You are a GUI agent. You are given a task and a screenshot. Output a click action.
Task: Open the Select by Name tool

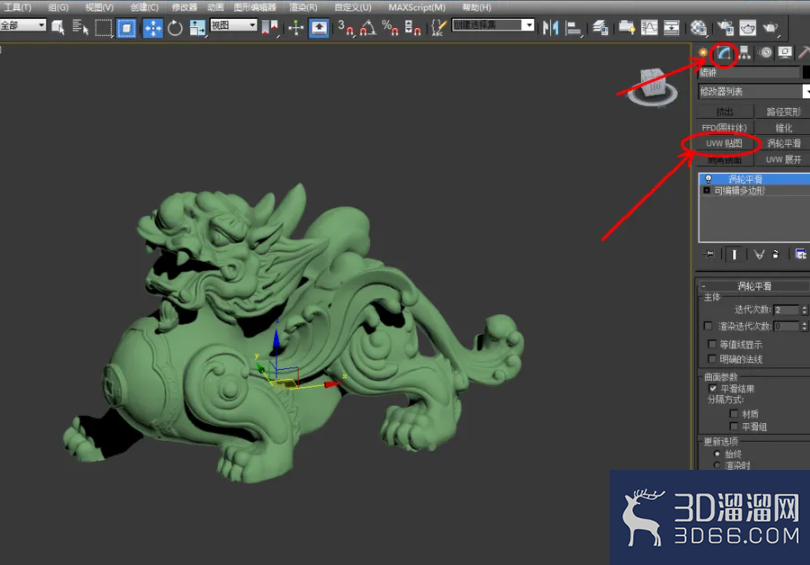pos(80,27)
